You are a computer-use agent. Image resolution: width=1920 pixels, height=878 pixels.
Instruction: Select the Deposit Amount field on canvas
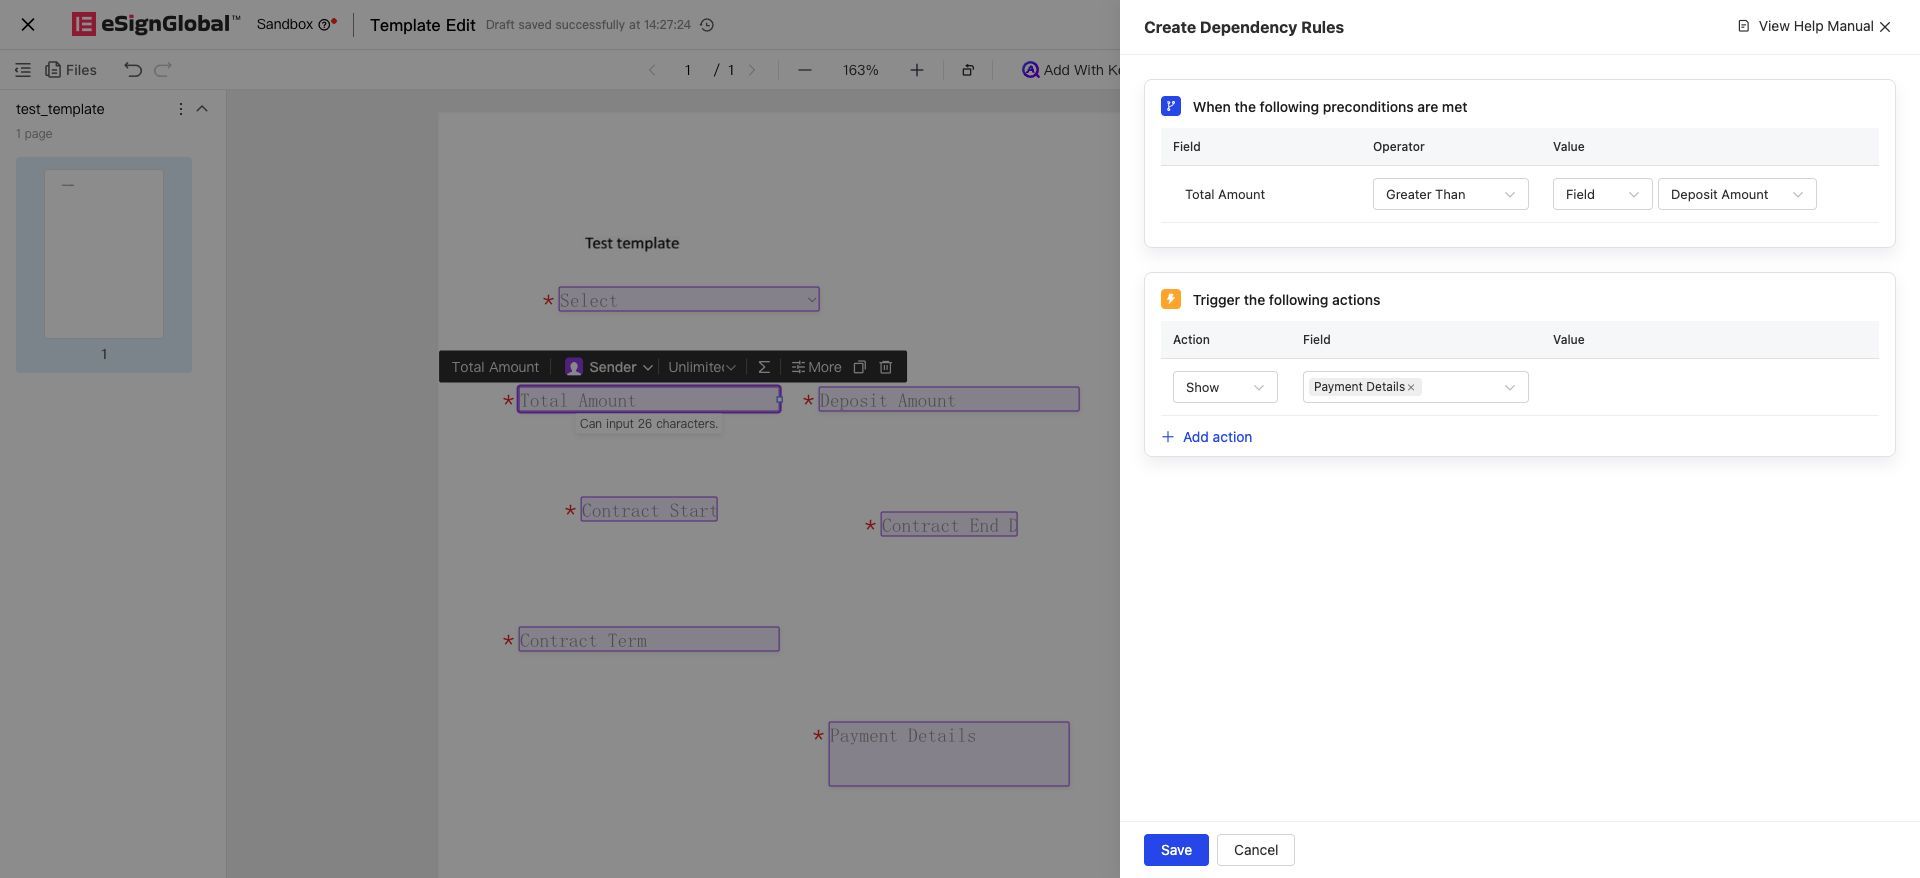949,400
